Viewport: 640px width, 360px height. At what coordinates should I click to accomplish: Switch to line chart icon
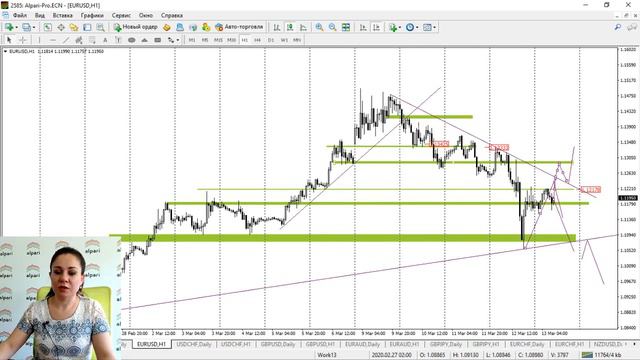[303, 27]
